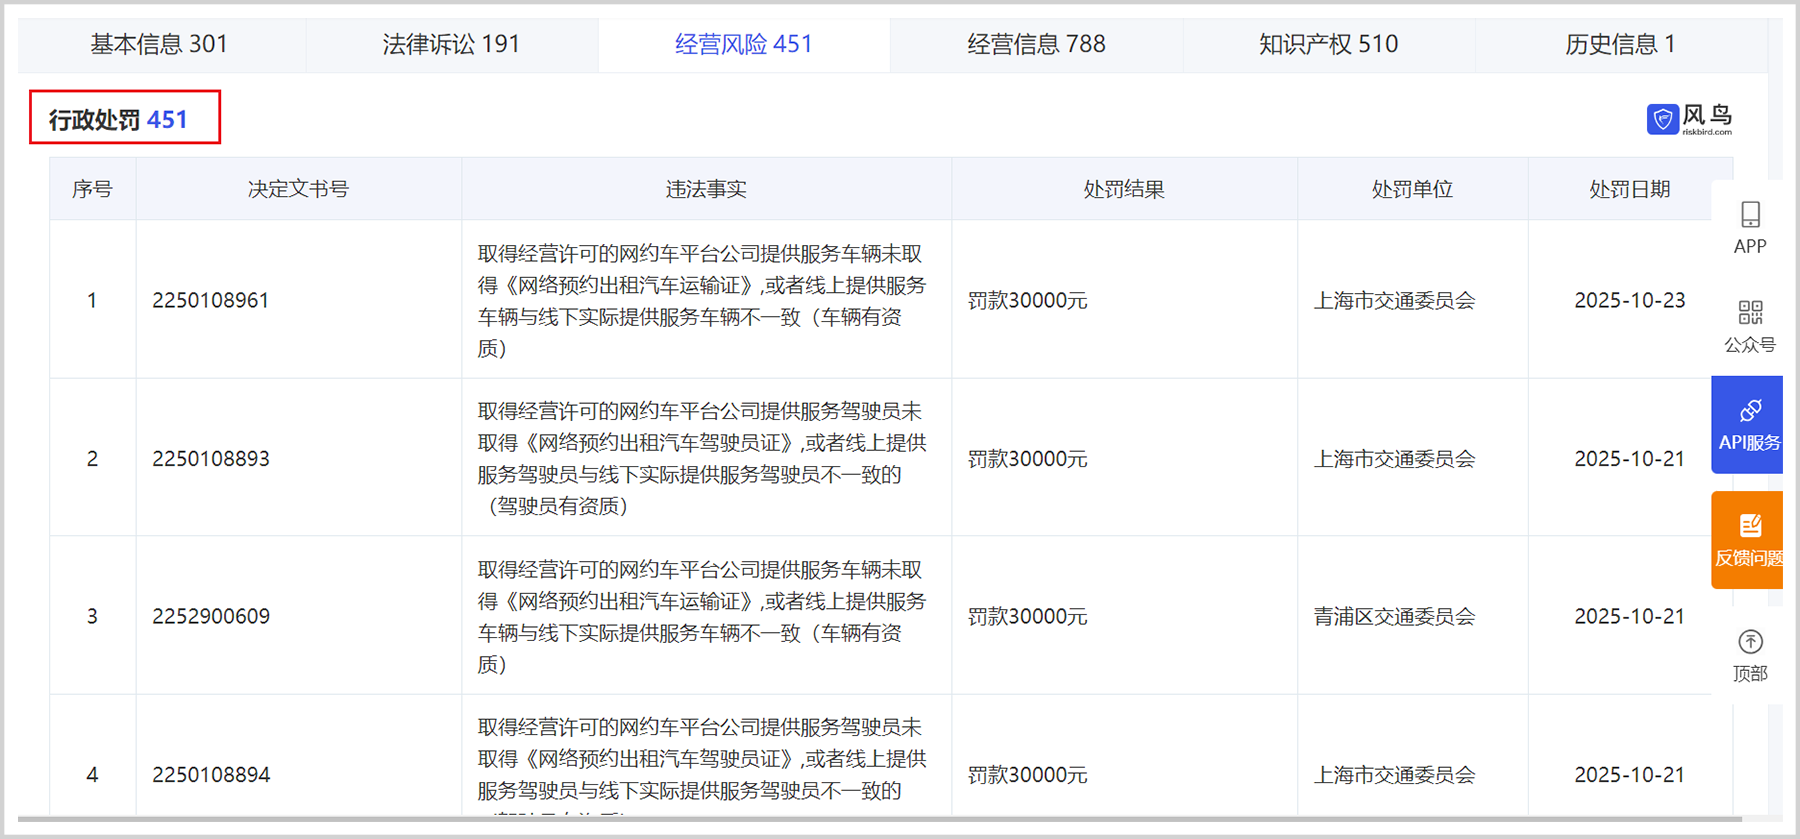The image size is (1800, 839).
Task: Go to the 经营信息 788 tab
Action: [1036, 45]
